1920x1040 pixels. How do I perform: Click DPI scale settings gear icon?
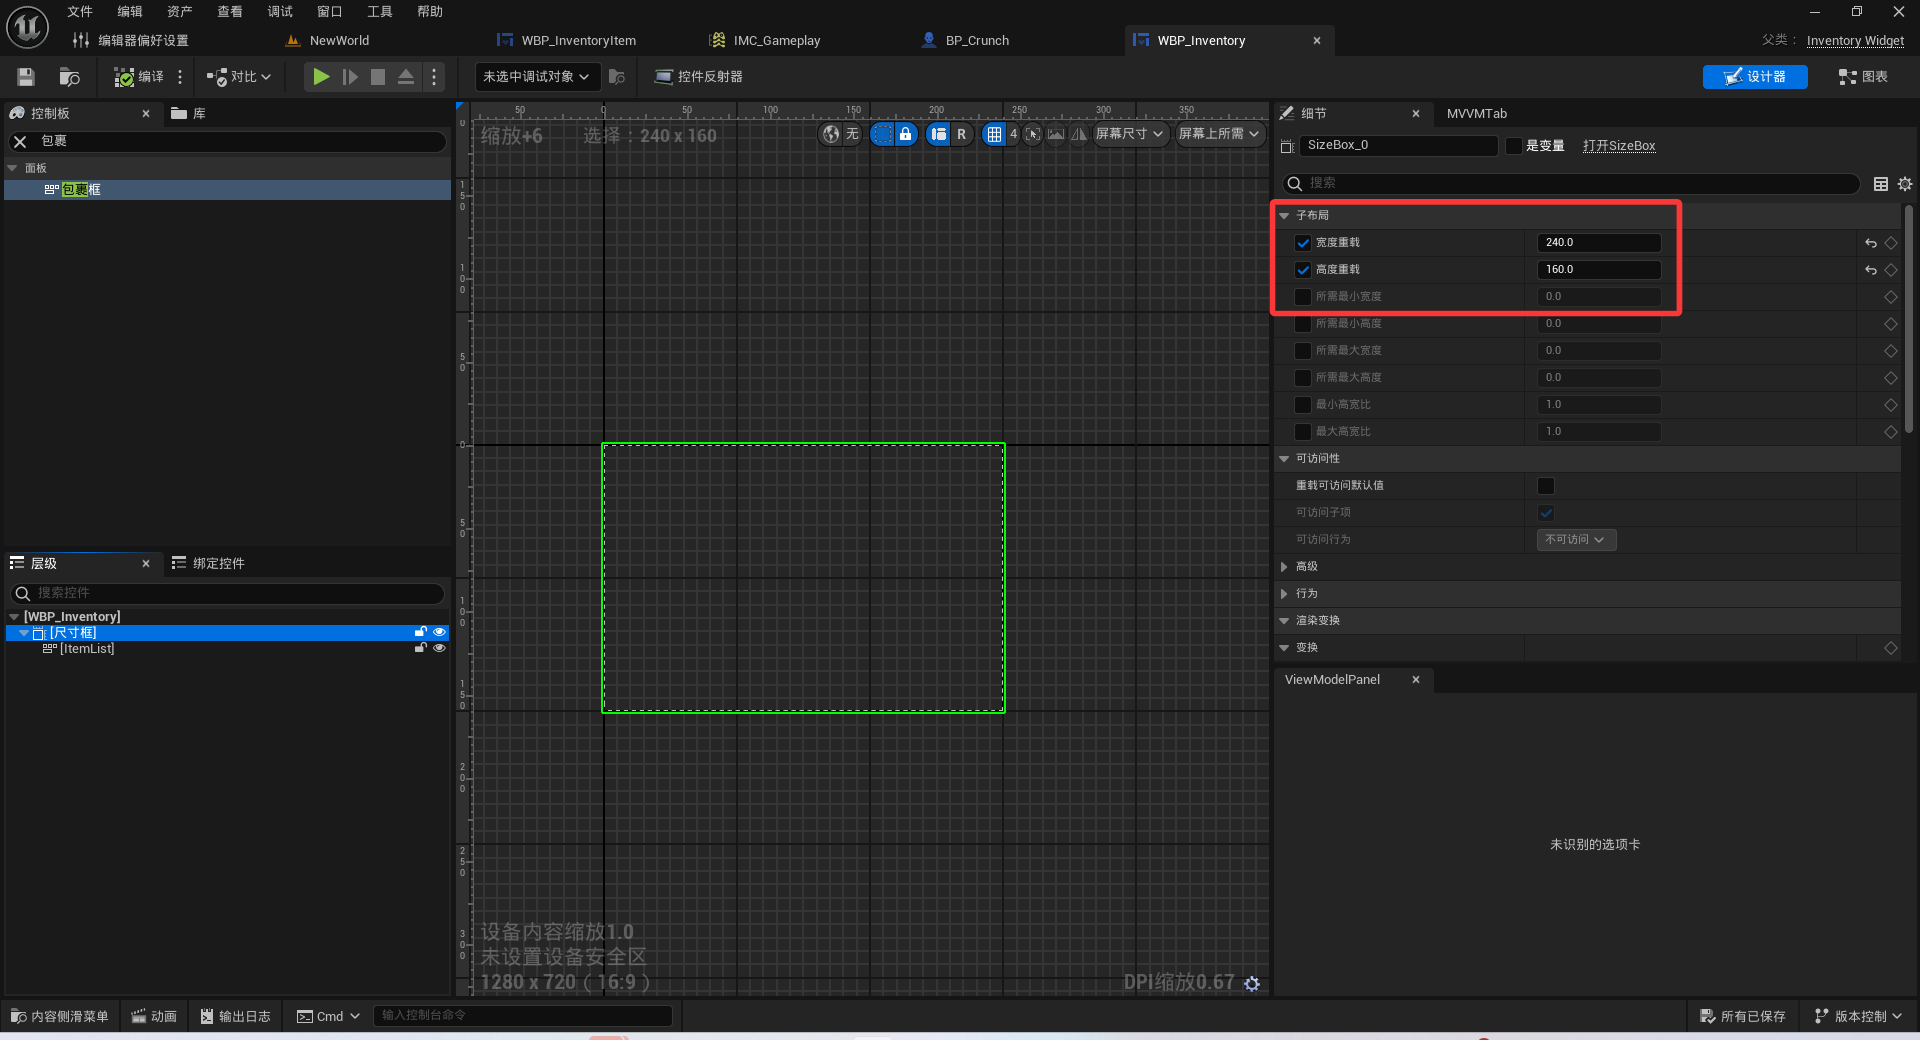[1252, 984]
